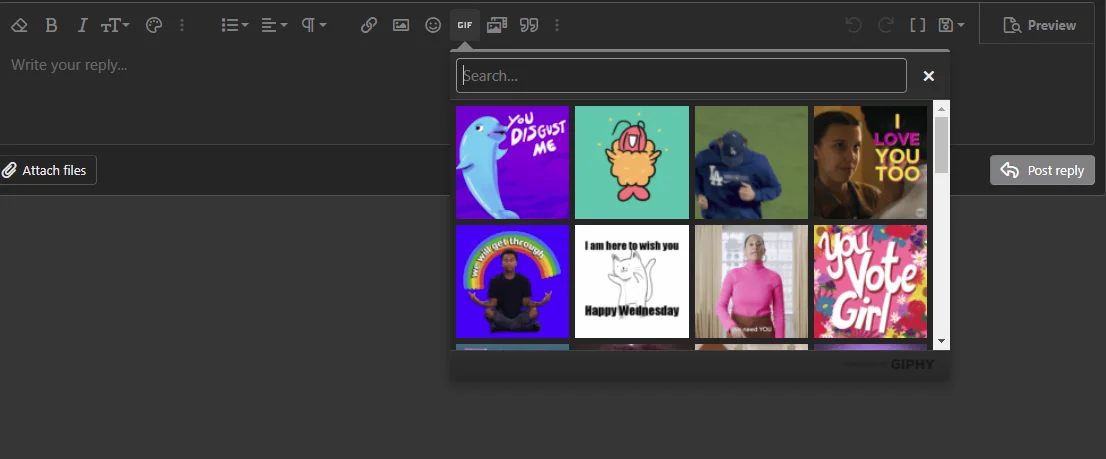Image resolution: width=1106 pixels, height=459 pixels.
Task: Open the list options dropdown
Action: [235, 25]
